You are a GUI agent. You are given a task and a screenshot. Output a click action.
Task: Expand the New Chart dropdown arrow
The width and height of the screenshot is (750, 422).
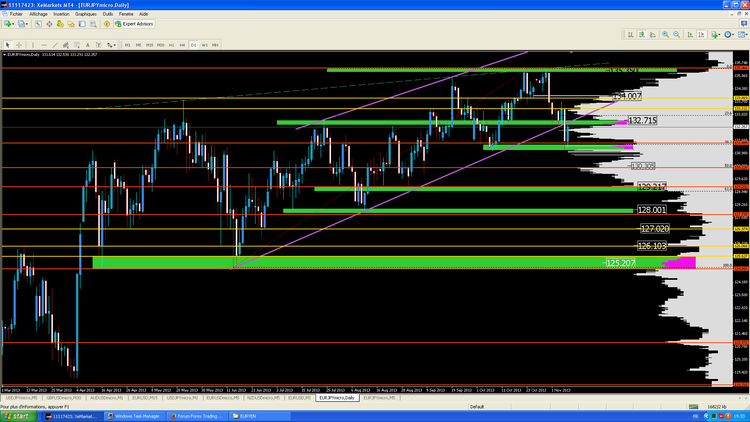pos(13,24)
